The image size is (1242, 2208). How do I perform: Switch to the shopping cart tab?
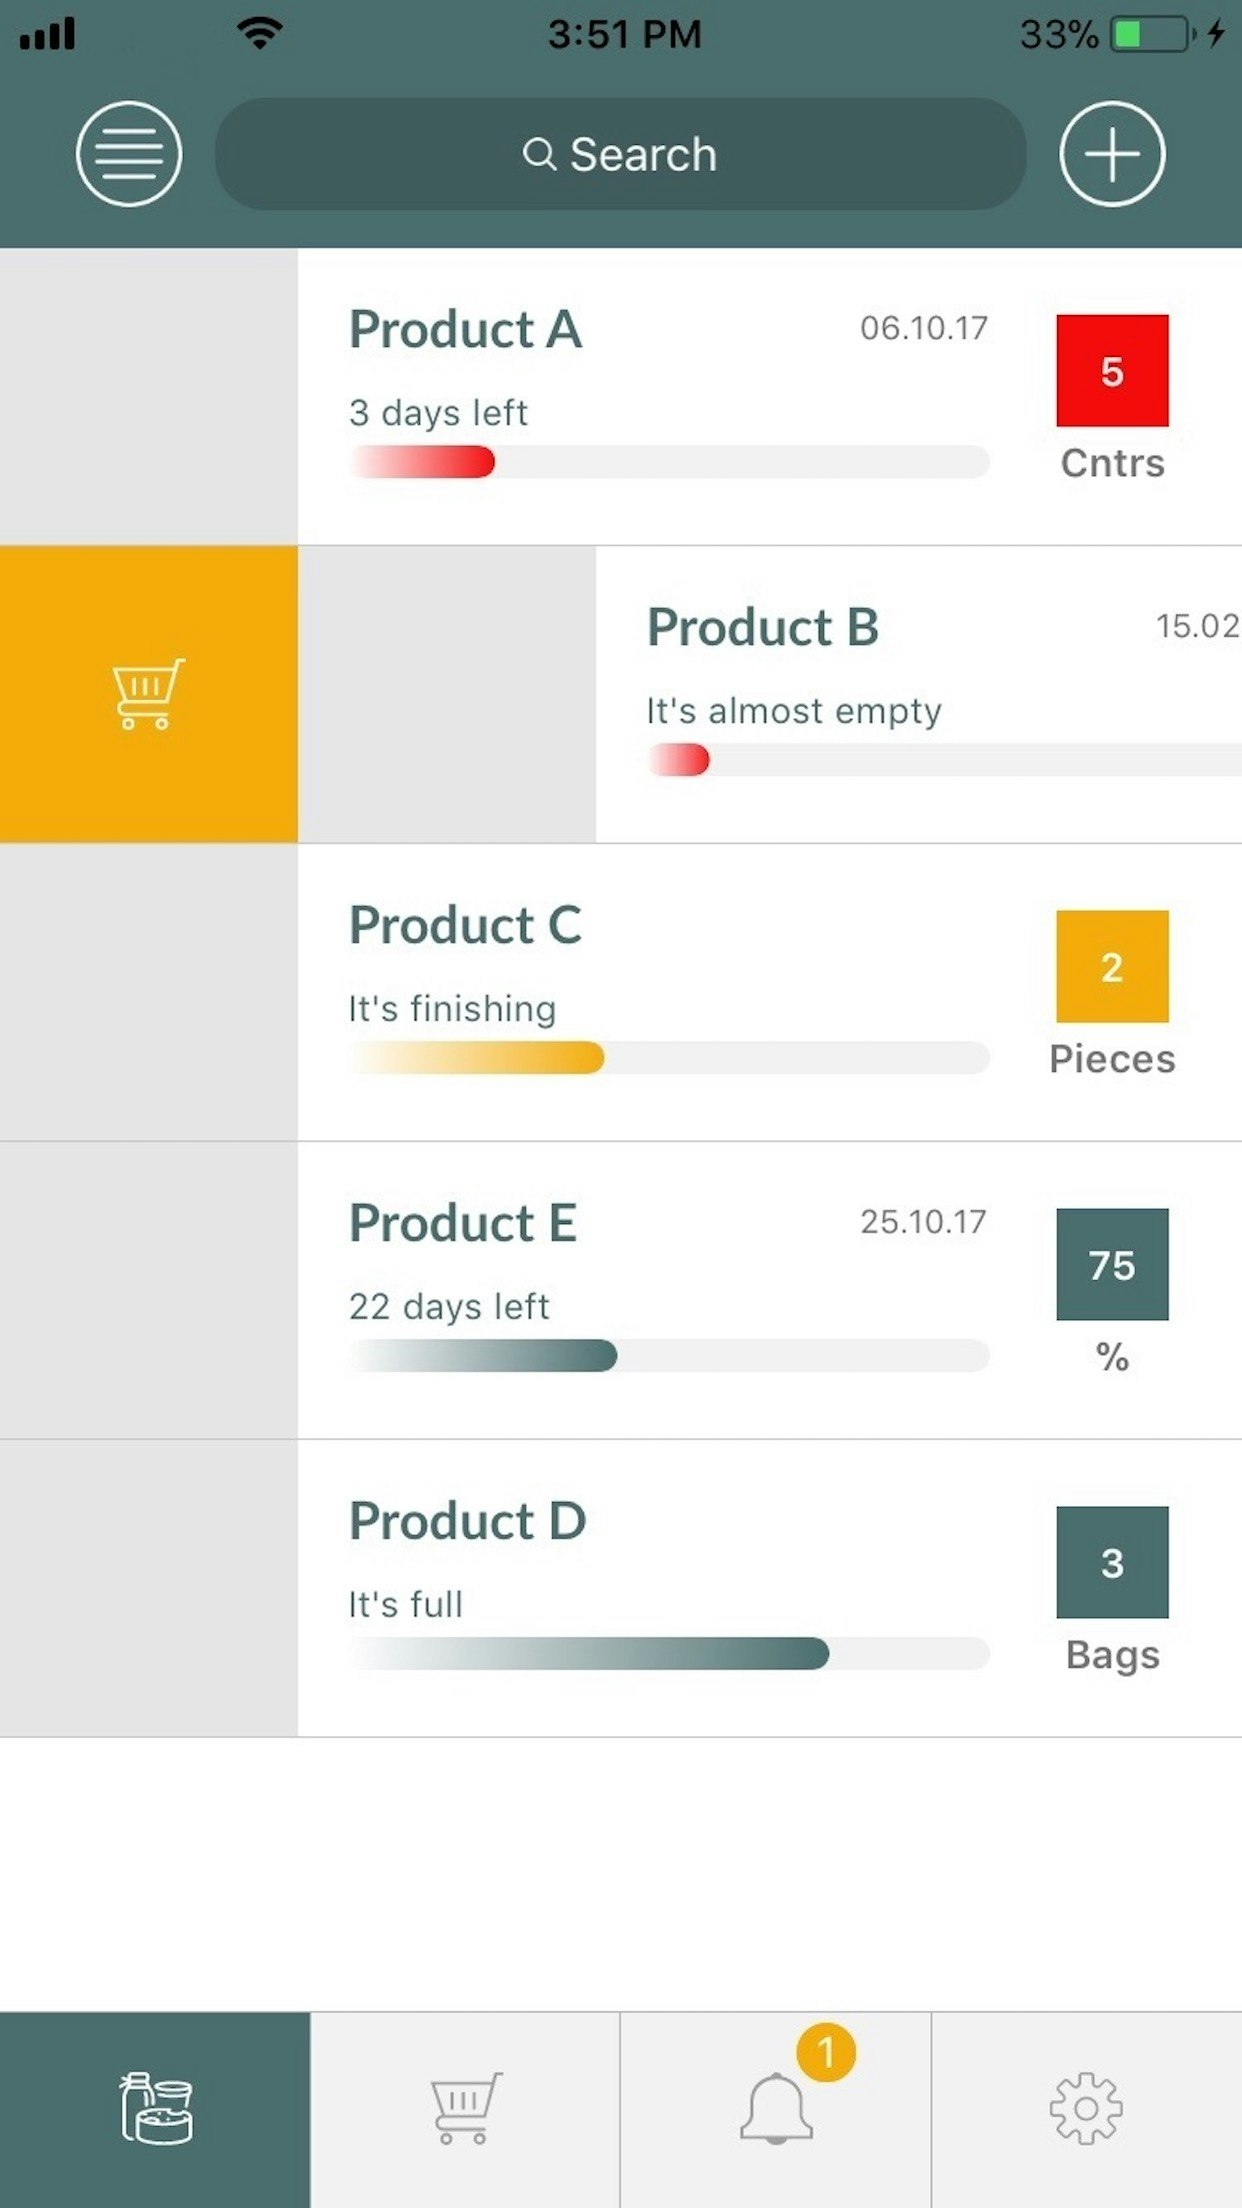[x=465, y=2109]
